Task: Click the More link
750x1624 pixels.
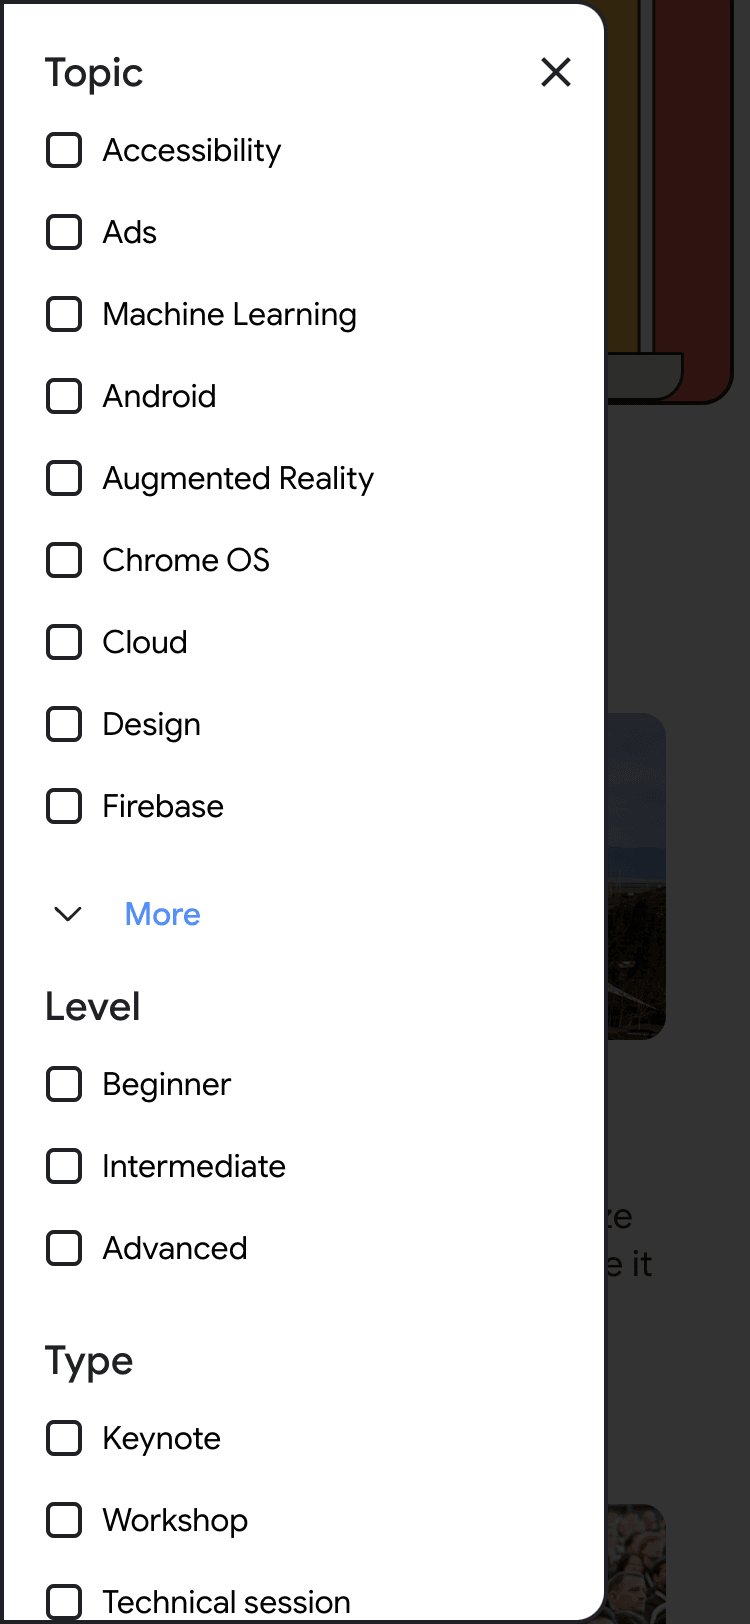Action: [163, 914]
